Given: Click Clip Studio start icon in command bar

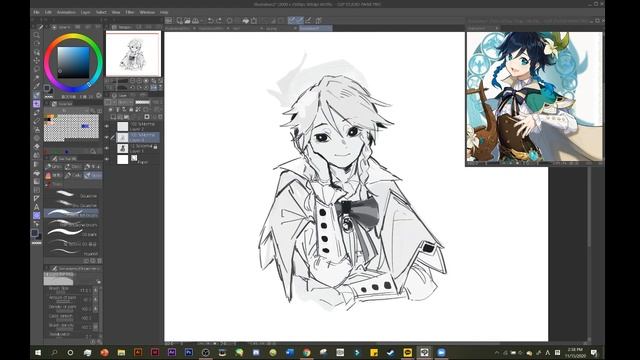Looking at the screenshot, I should (x=169, y=20).
